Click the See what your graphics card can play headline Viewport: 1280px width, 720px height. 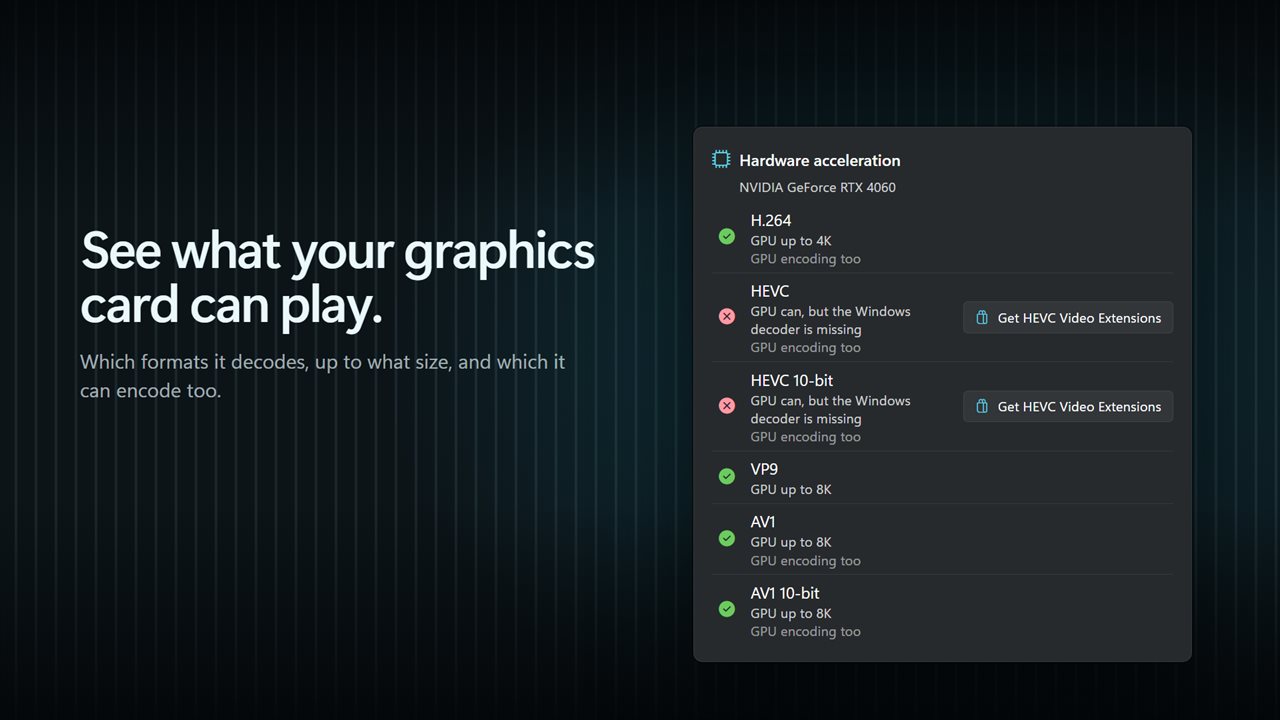(337, 279)
